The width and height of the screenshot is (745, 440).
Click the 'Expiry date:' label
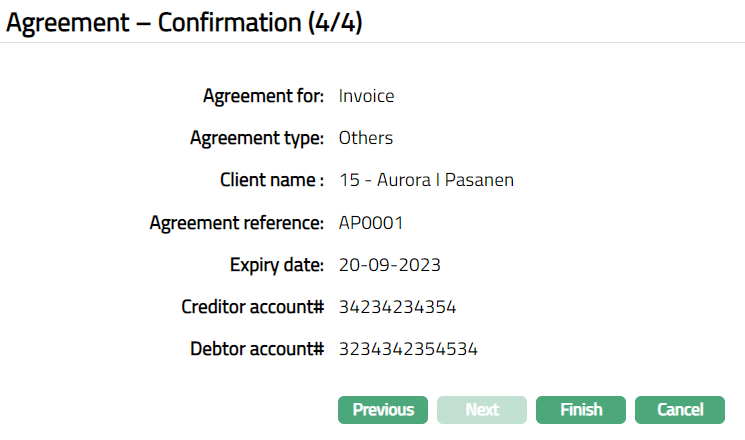pos(276,265)
